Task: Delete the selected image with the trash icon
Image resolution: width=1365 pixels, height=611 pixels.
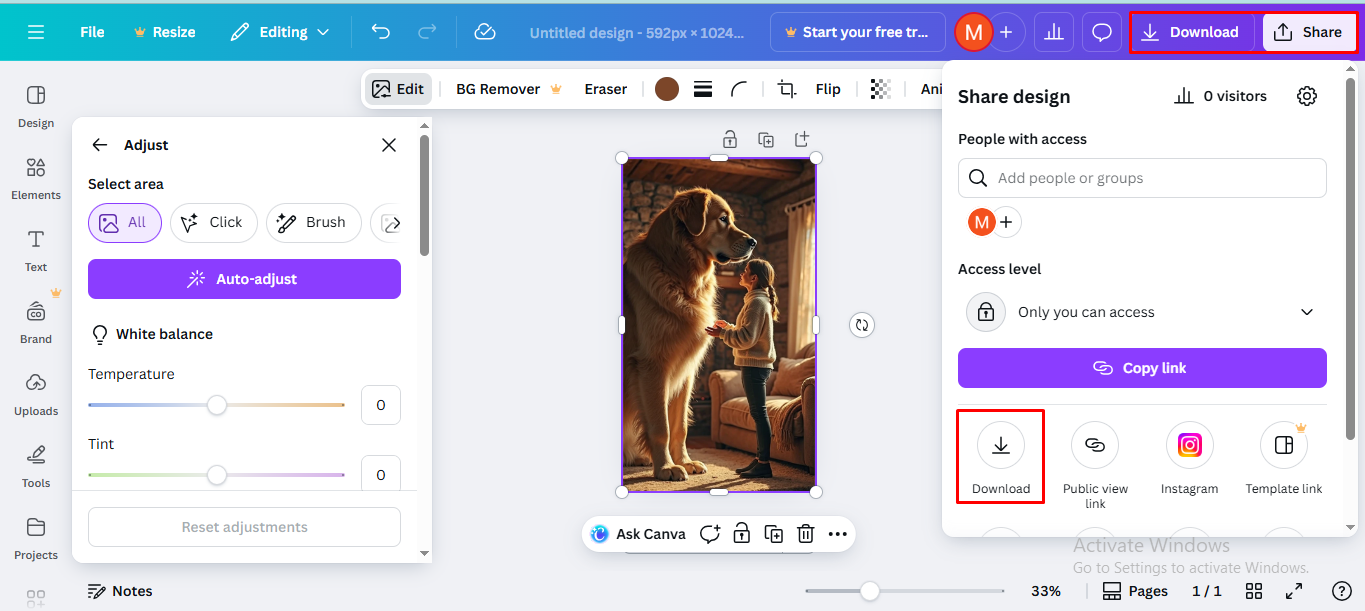Action: click(805, 534)
